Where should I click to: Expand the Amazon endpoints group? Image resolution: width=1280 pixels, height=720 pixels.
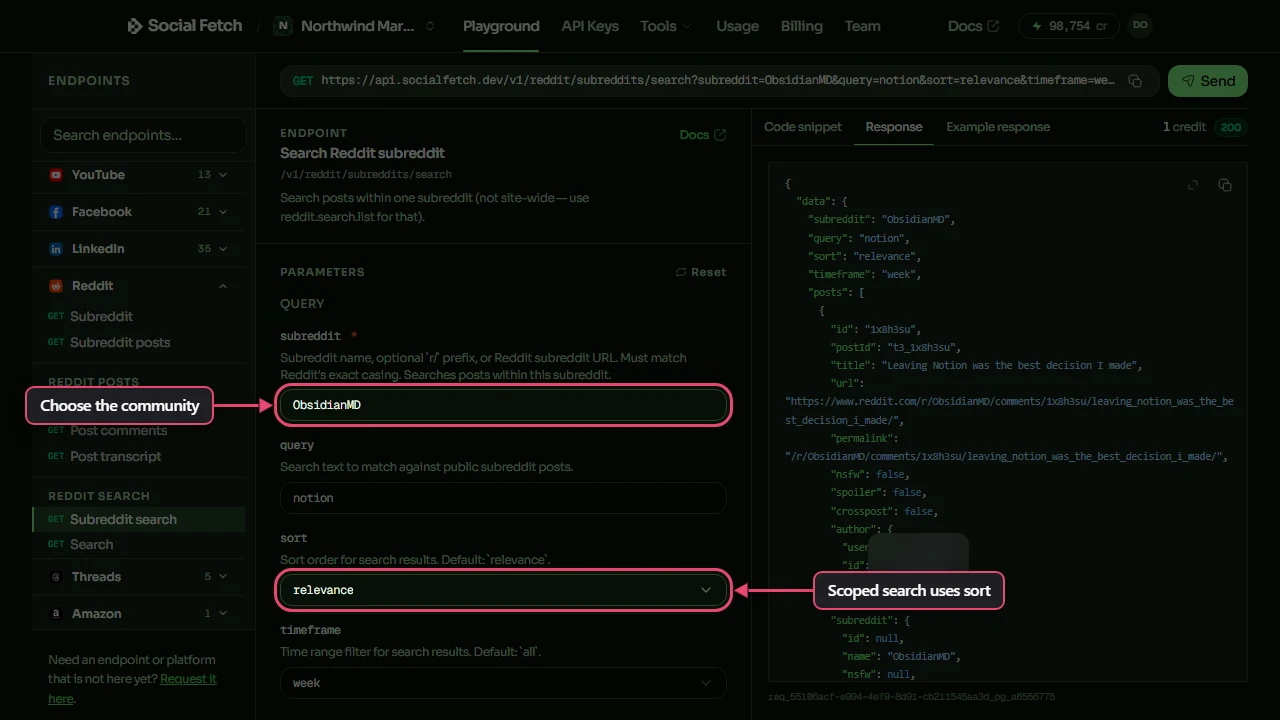pyautogui.click(x=223, y=614)
